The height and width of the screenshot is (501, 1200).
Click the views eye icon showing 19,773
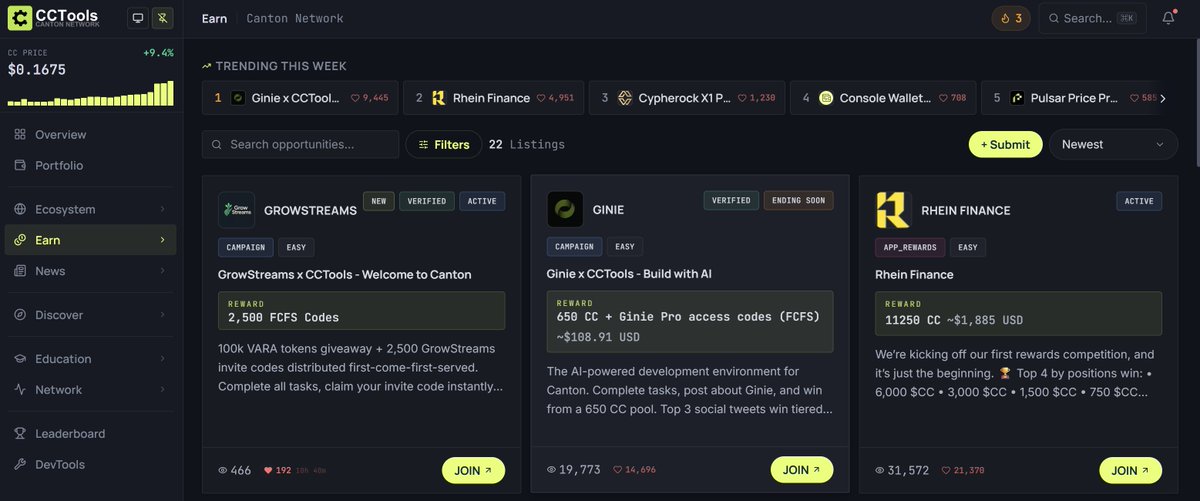pos(552,470)
